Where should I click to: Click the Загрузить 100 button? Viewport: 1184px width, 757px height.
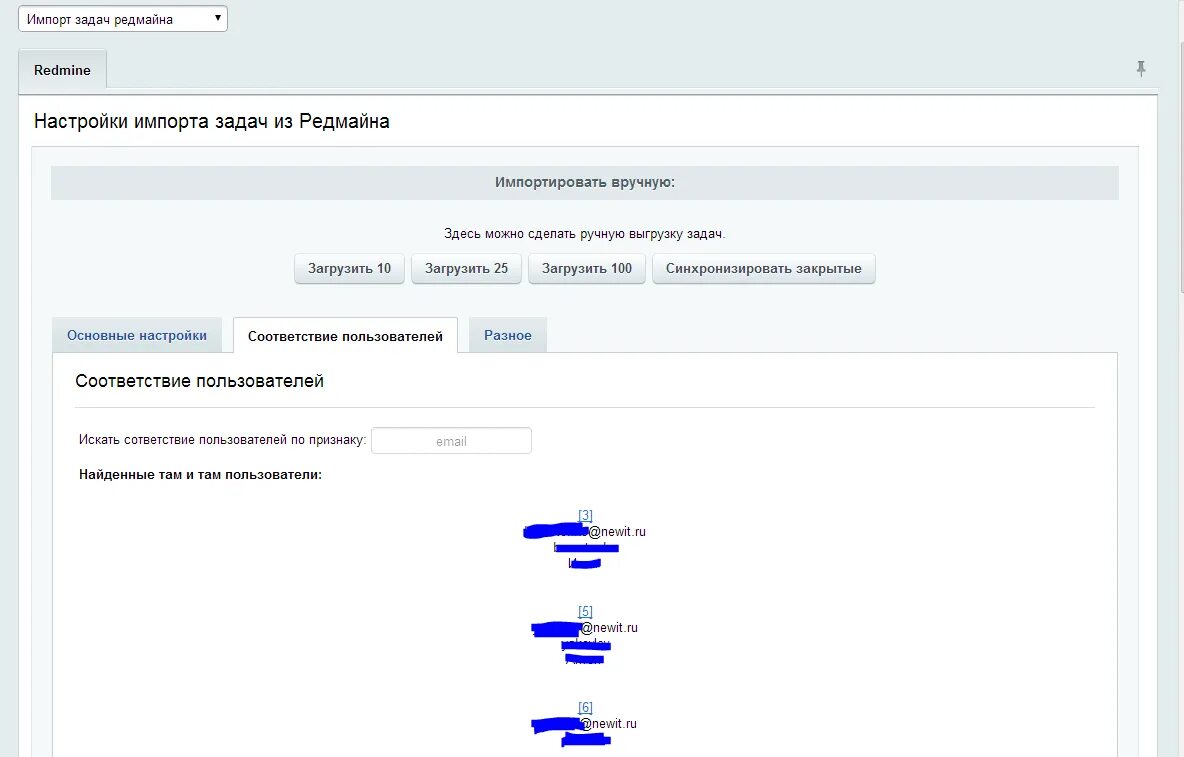point(587,269)
